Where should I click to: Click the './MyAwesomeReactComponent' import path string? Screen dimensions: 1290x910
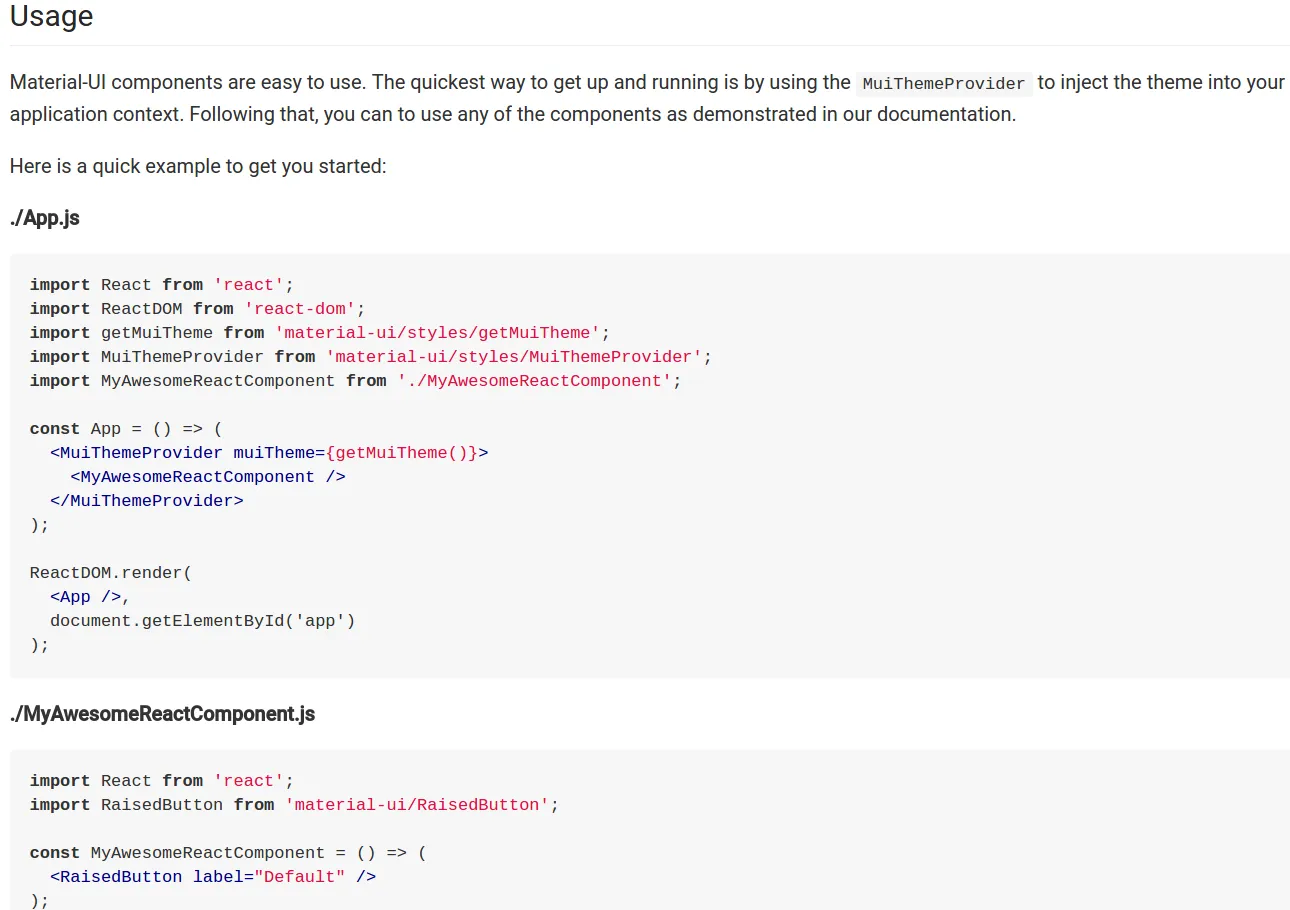(x=534, y=381)
